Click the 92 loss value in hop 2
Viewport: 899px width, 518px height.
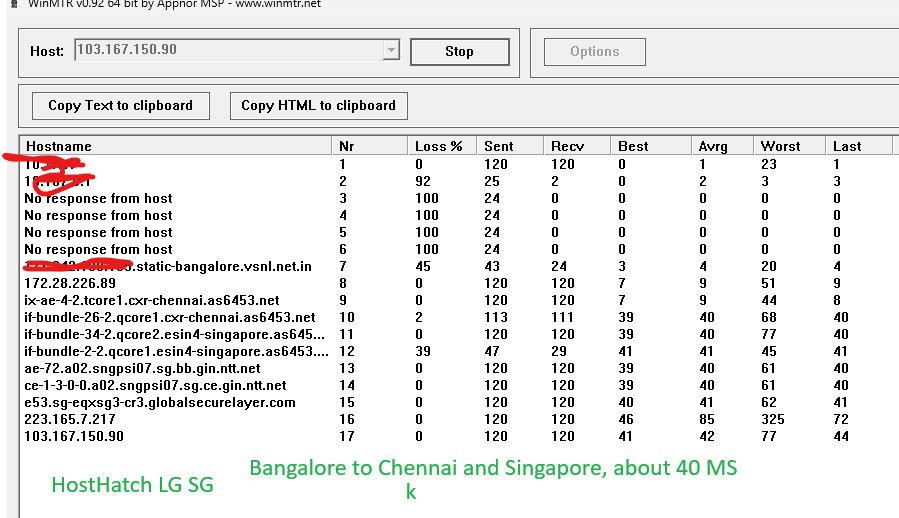[423, 181]
